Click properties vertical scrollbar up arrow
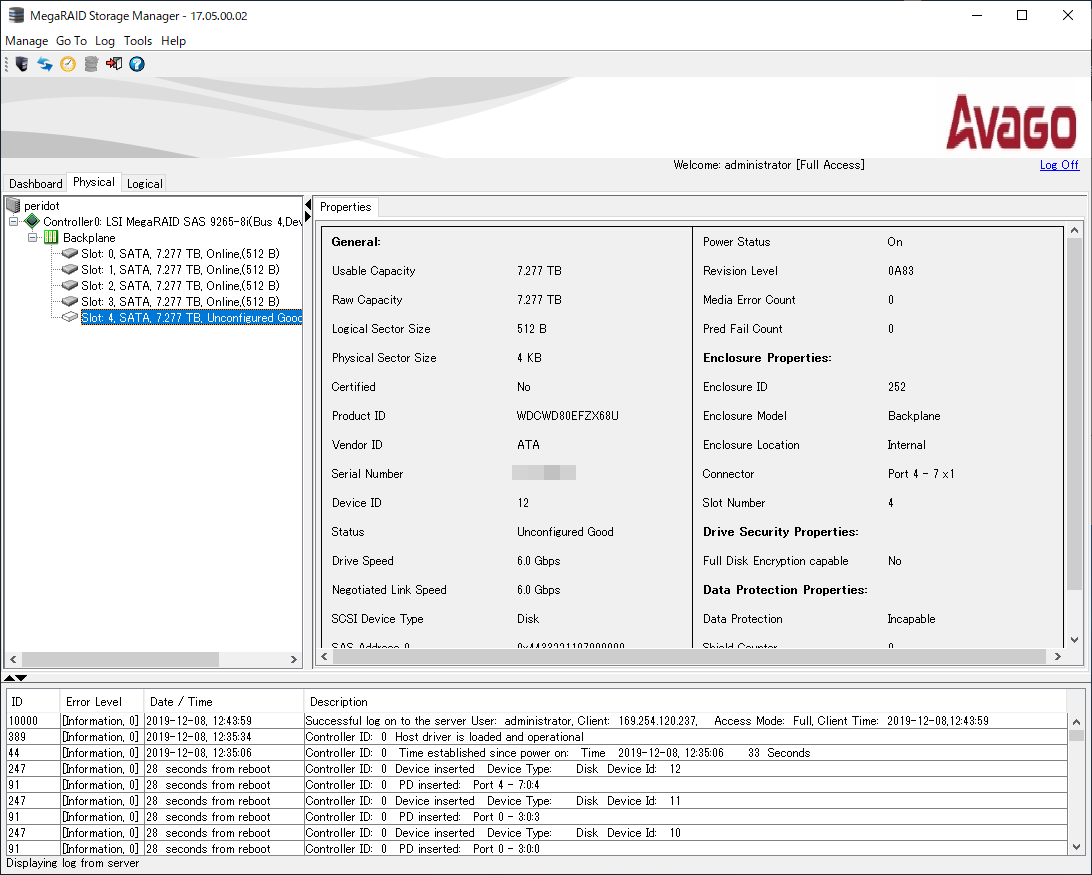Viewport: 1092px width, 875px height. [x=1074, y=231]
